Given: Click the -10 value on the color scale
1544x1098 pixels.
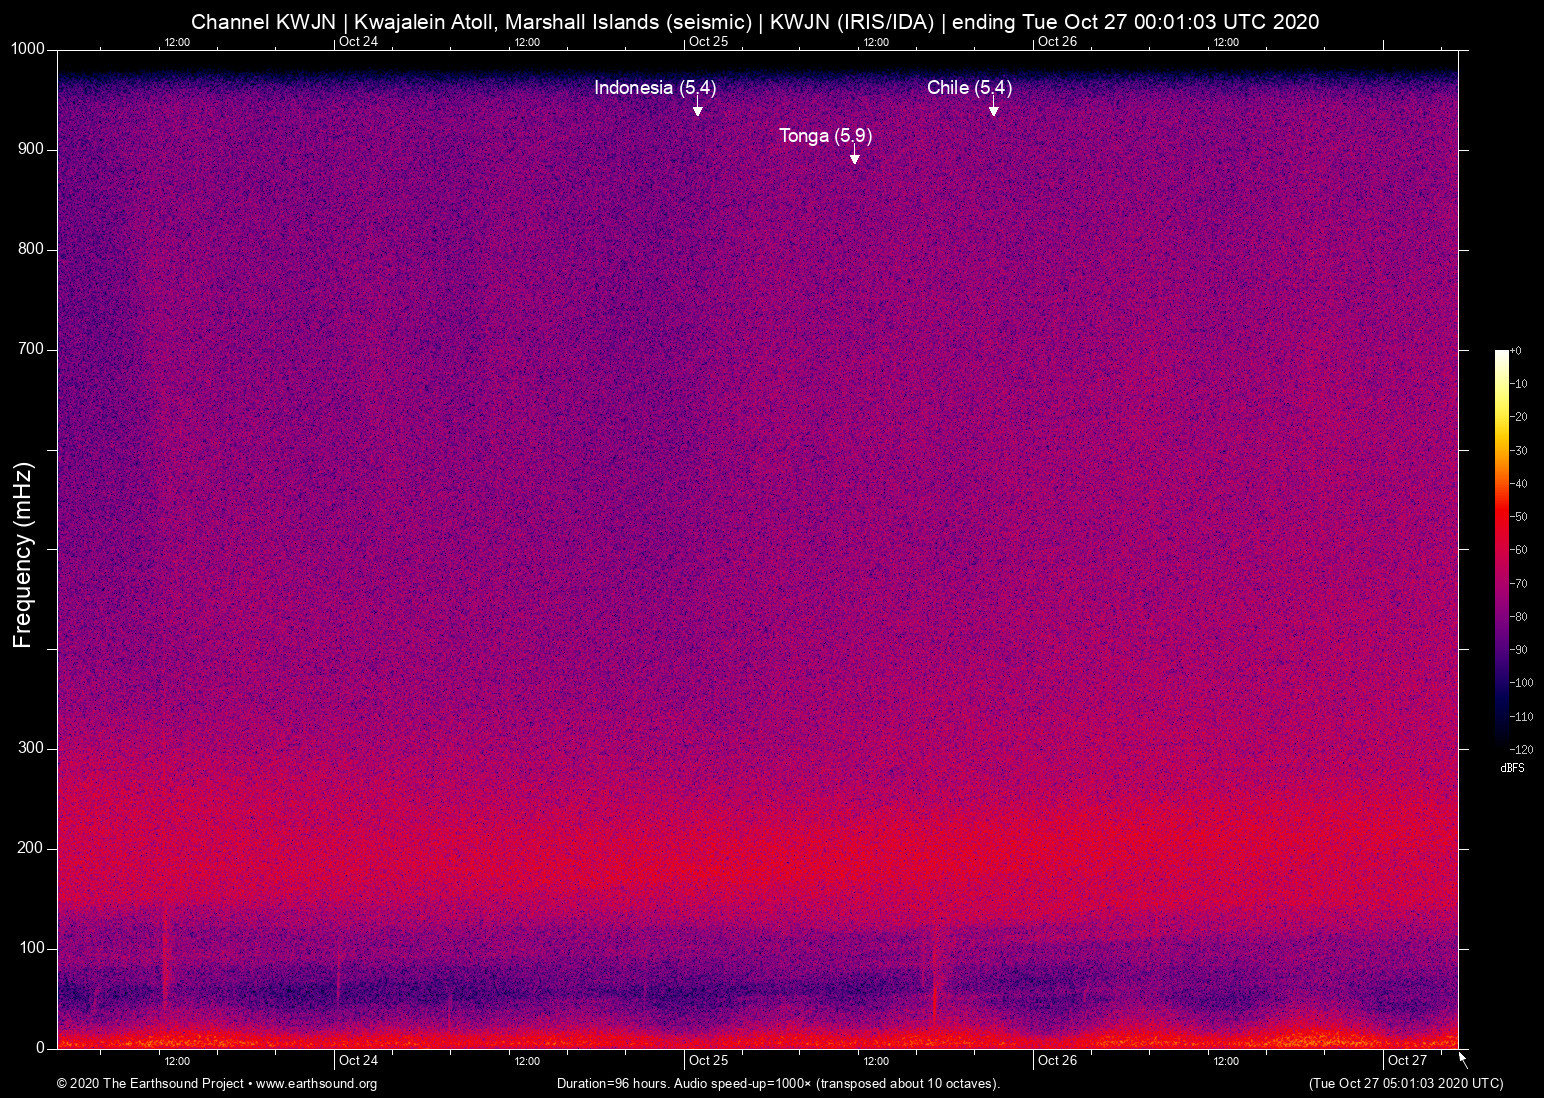Looking at the screenshot, I should click(x=1518, y=384).
